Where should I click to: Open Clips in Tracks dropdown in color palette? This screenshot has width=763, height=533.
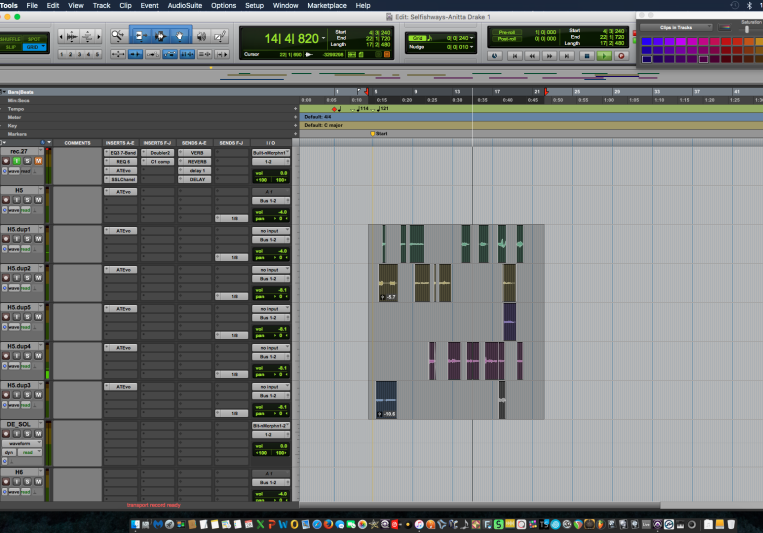pos(676,27)
